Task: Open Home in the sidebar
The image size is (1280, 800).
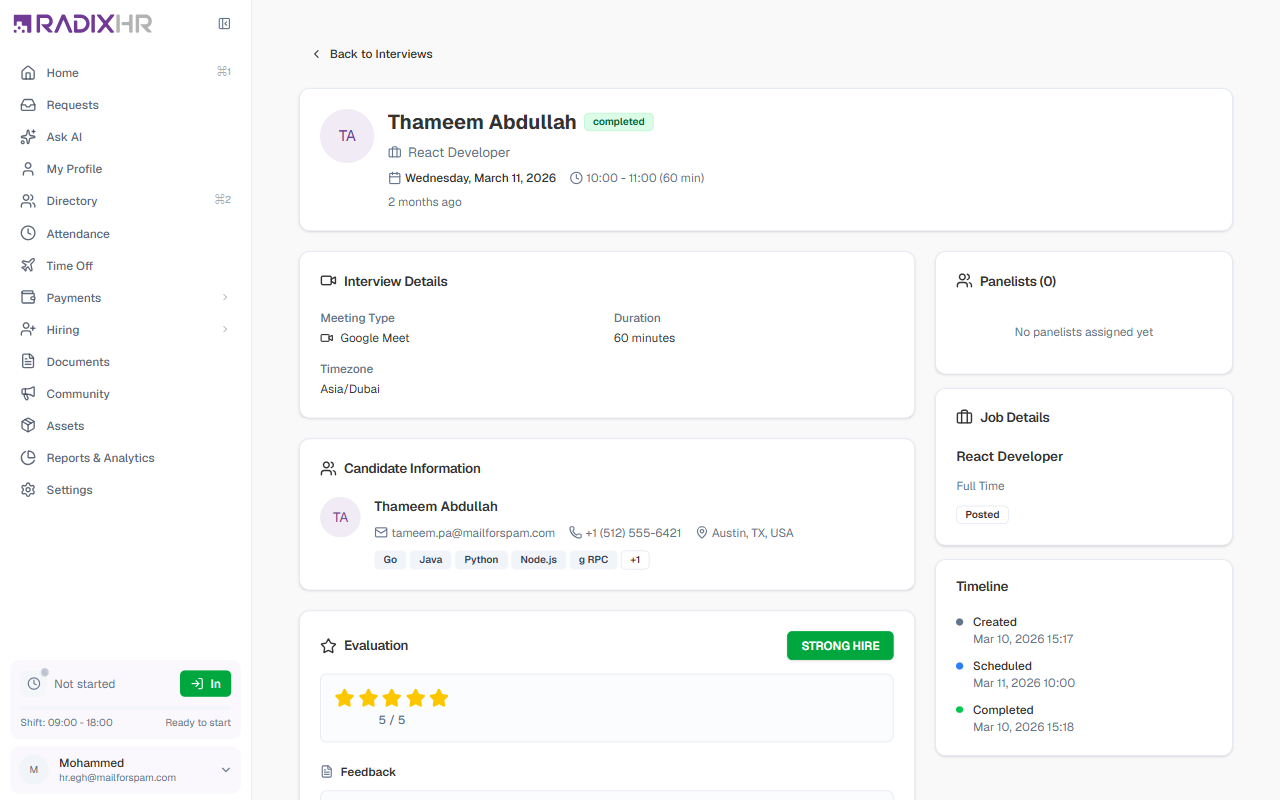Action: point(125,73)
